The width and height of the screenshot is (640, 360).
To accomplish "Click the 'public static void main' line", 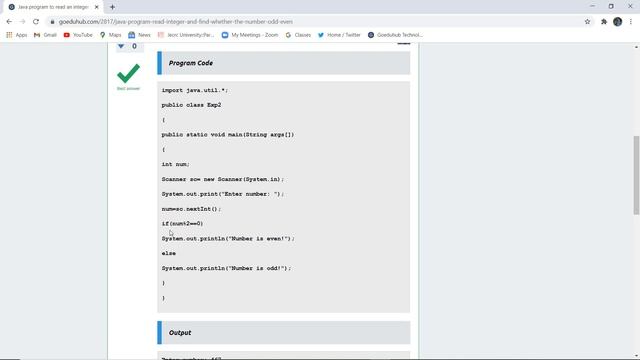I will coord(228,135).
